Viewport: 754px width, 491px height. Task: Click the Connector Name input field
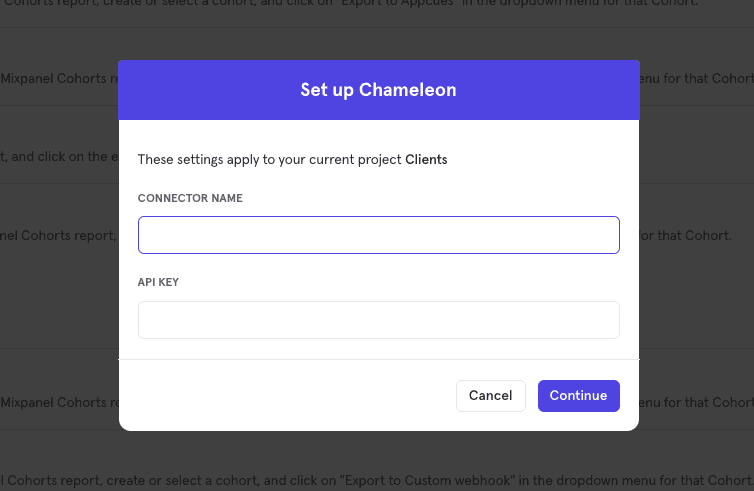click(378, 235)
